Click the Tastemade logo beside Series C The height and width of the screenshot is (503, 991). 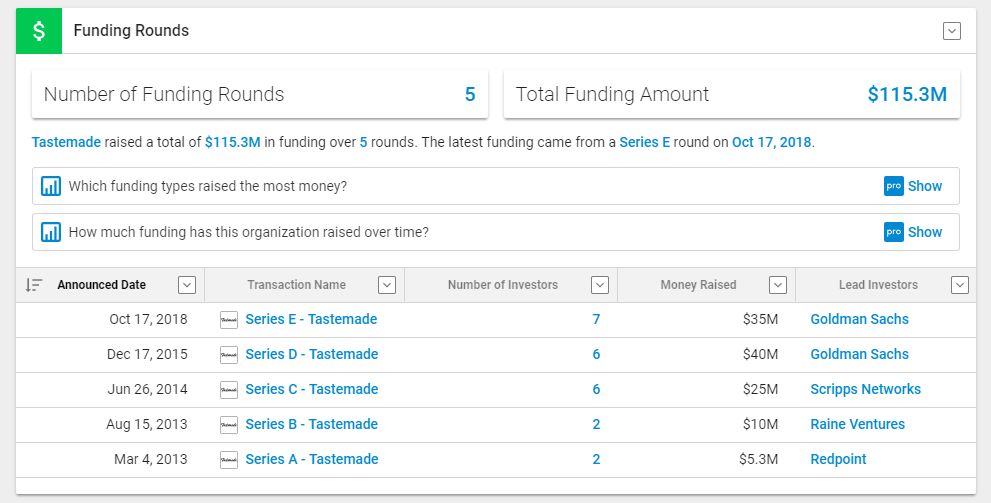pos(229,390)
